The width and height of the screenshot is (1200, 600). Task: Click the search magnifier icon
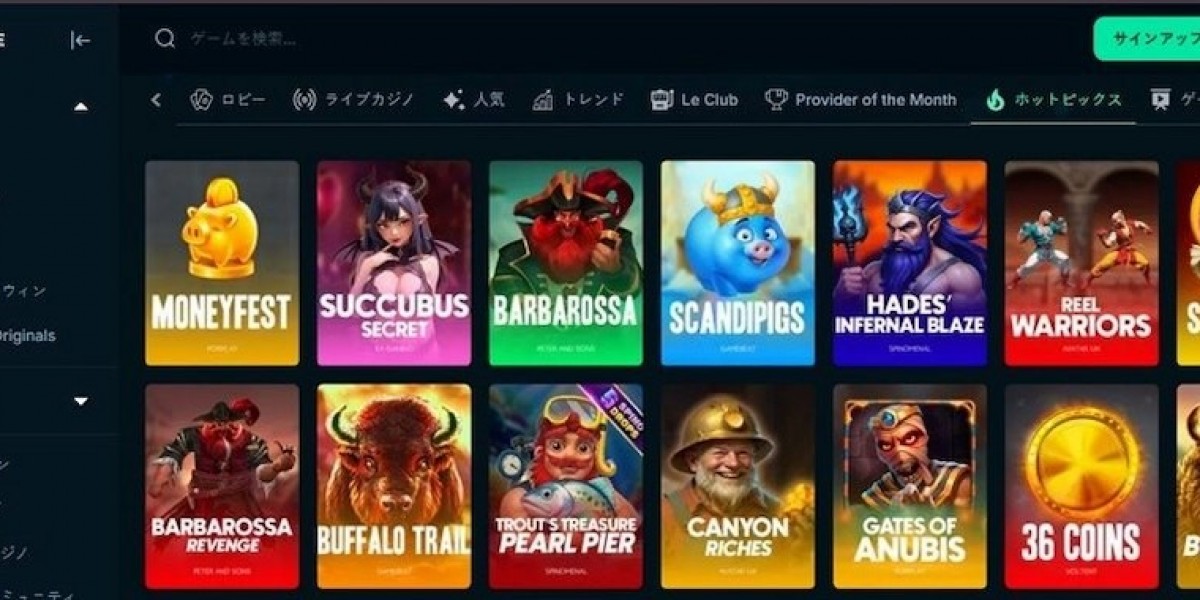165,39
